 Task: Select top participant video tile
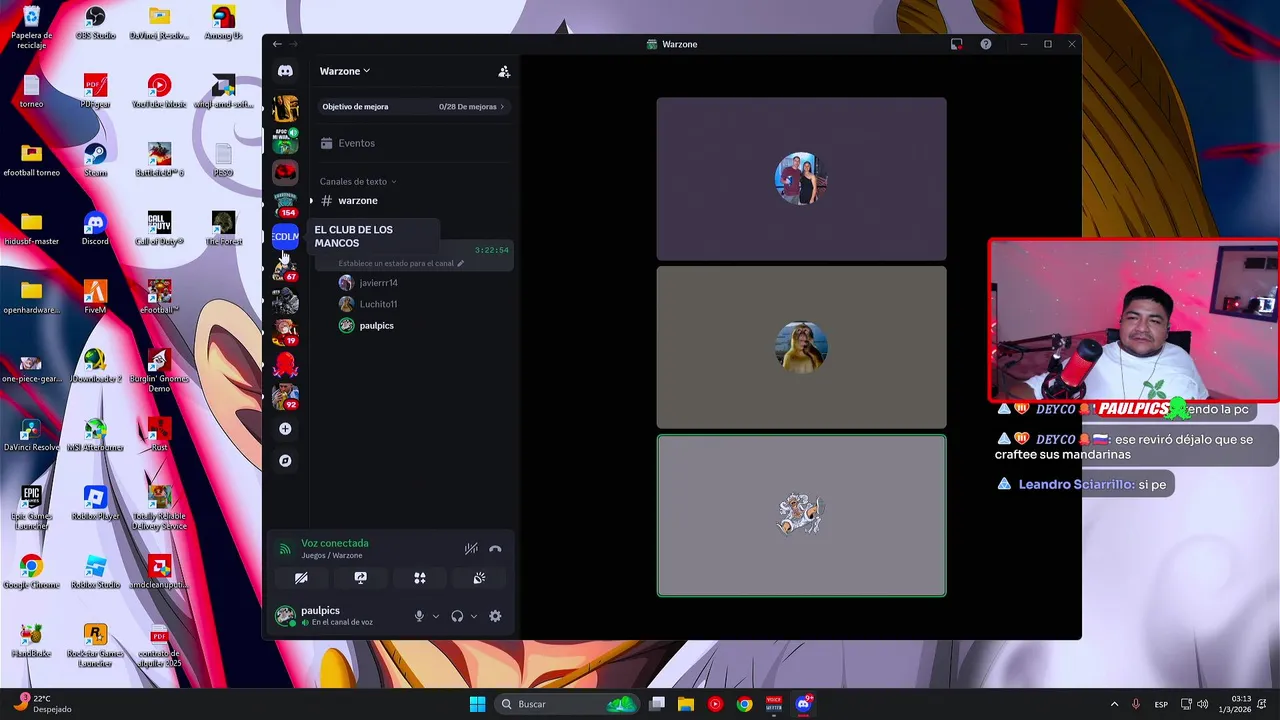pos(801,178)
